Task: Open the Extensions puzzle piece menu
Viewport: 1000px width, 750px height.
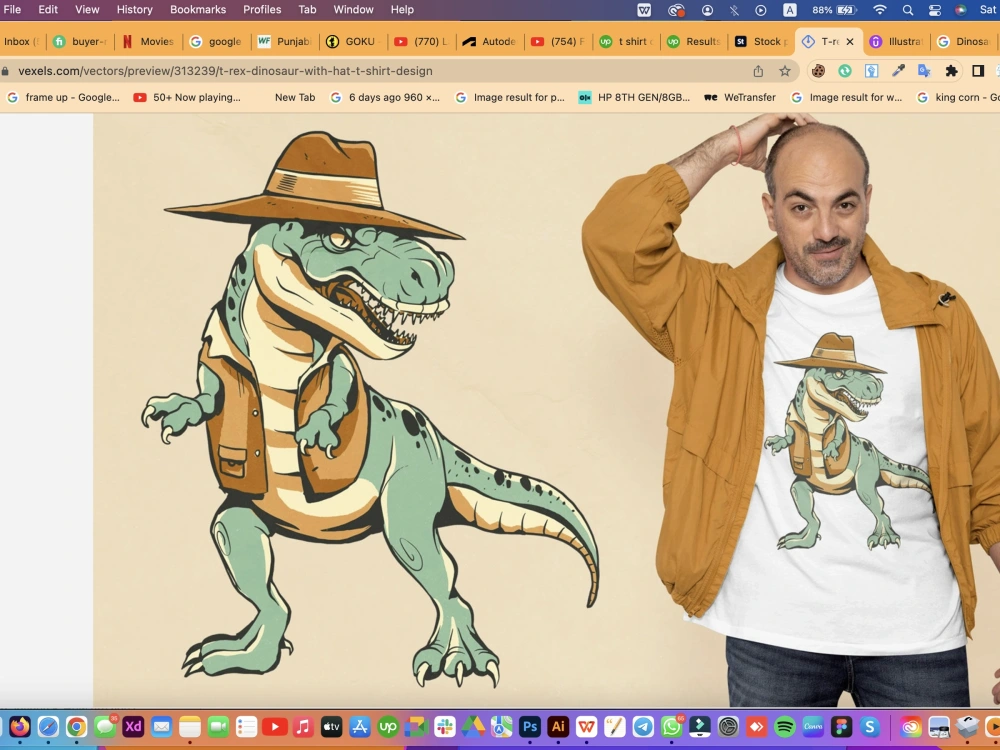Action: 951,71
